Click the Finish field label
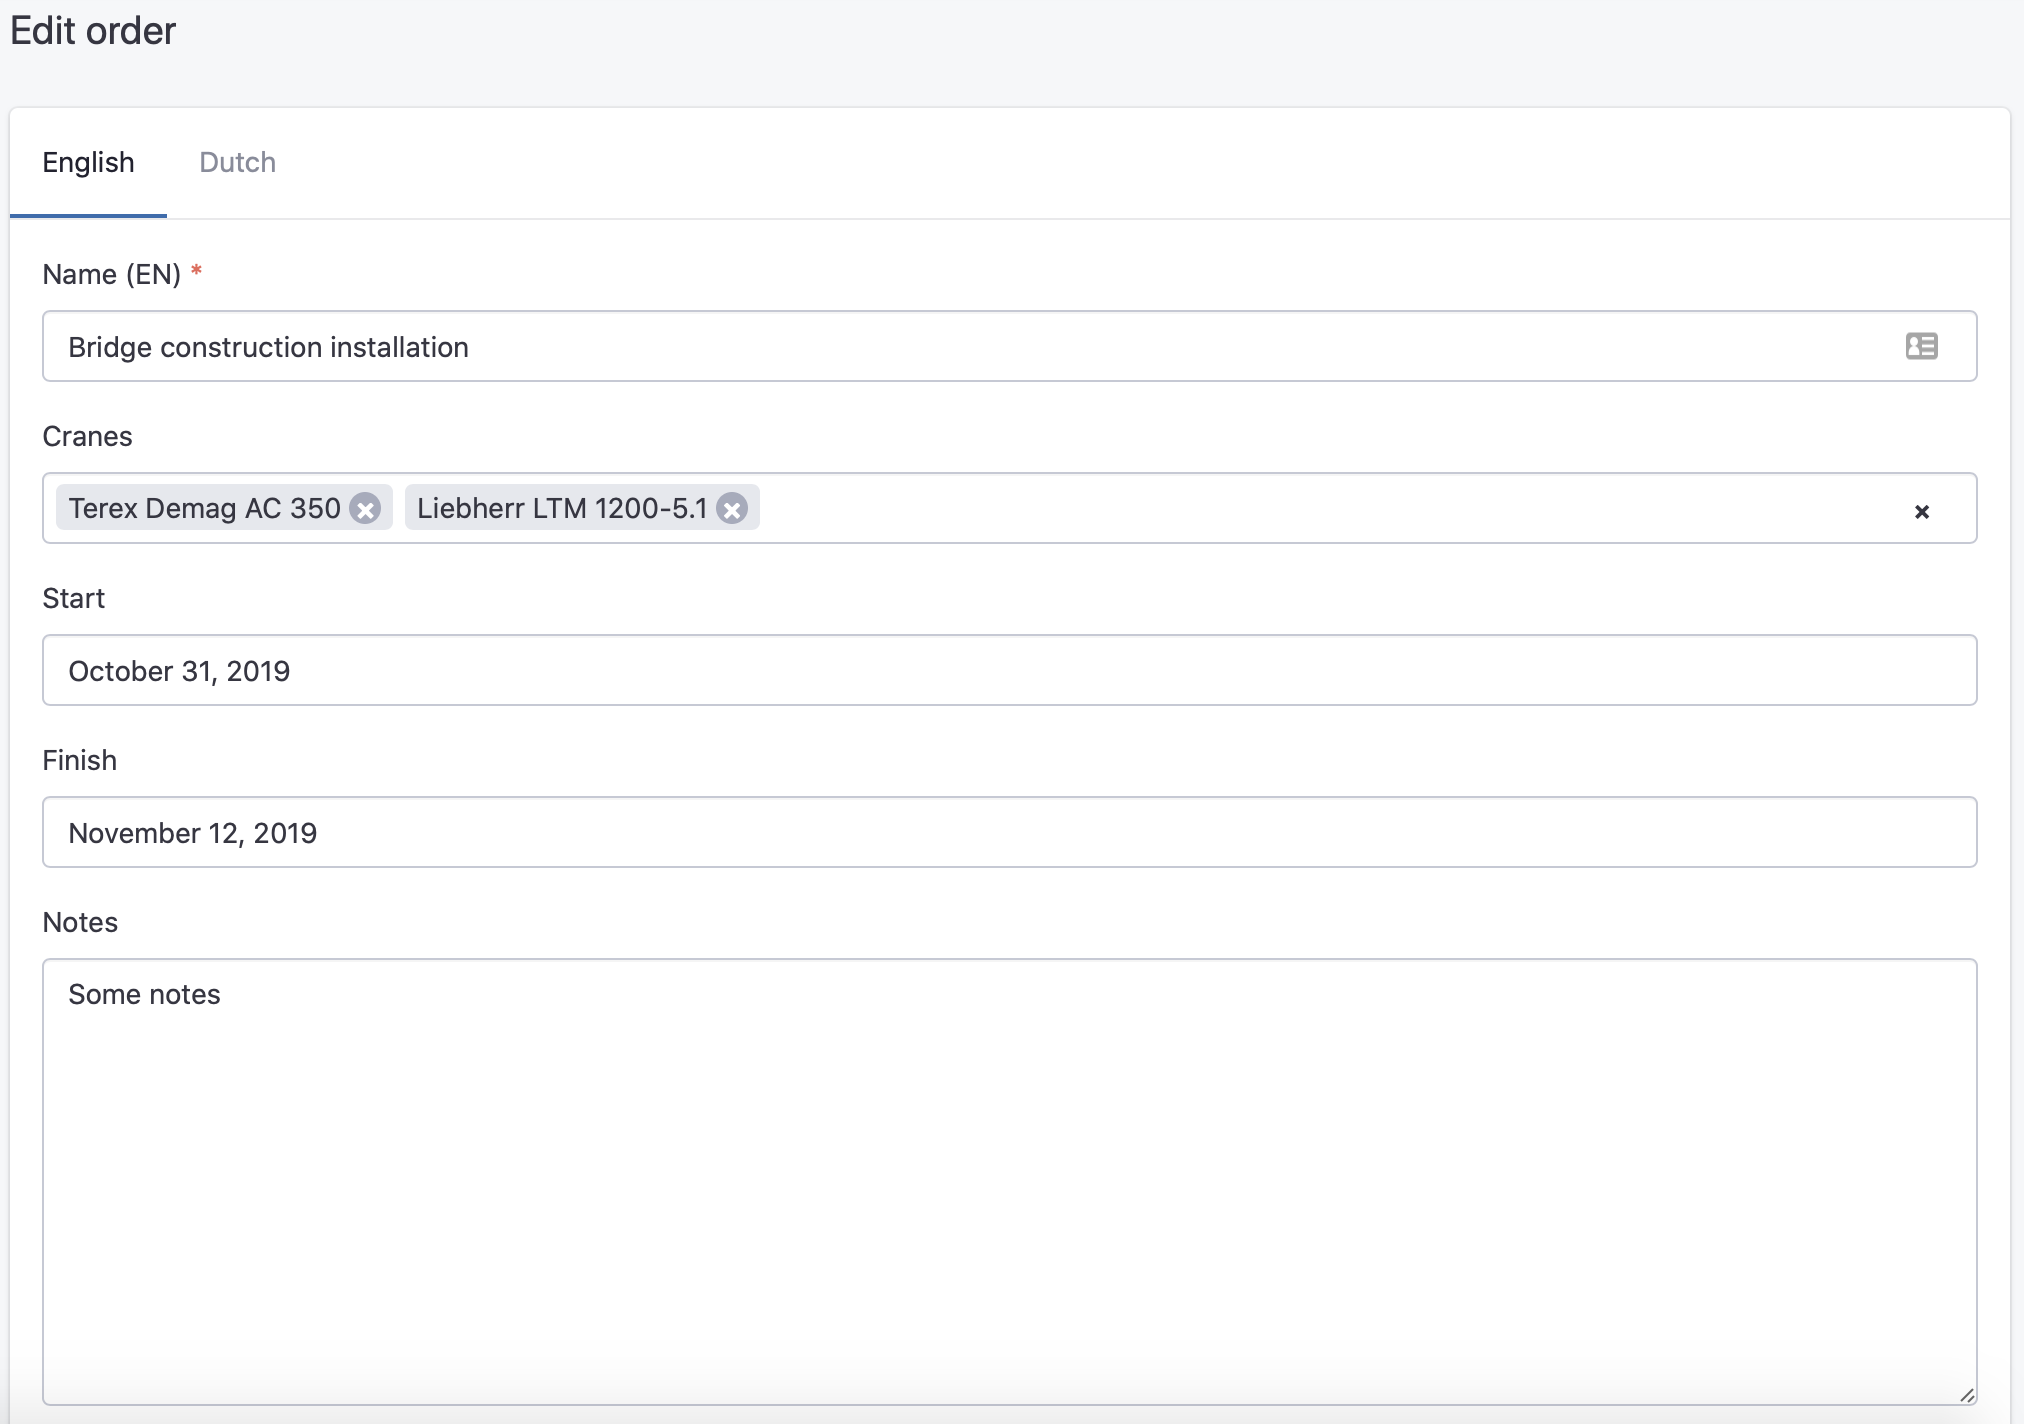The image size is (2024, 1424). tap(79, 760)
